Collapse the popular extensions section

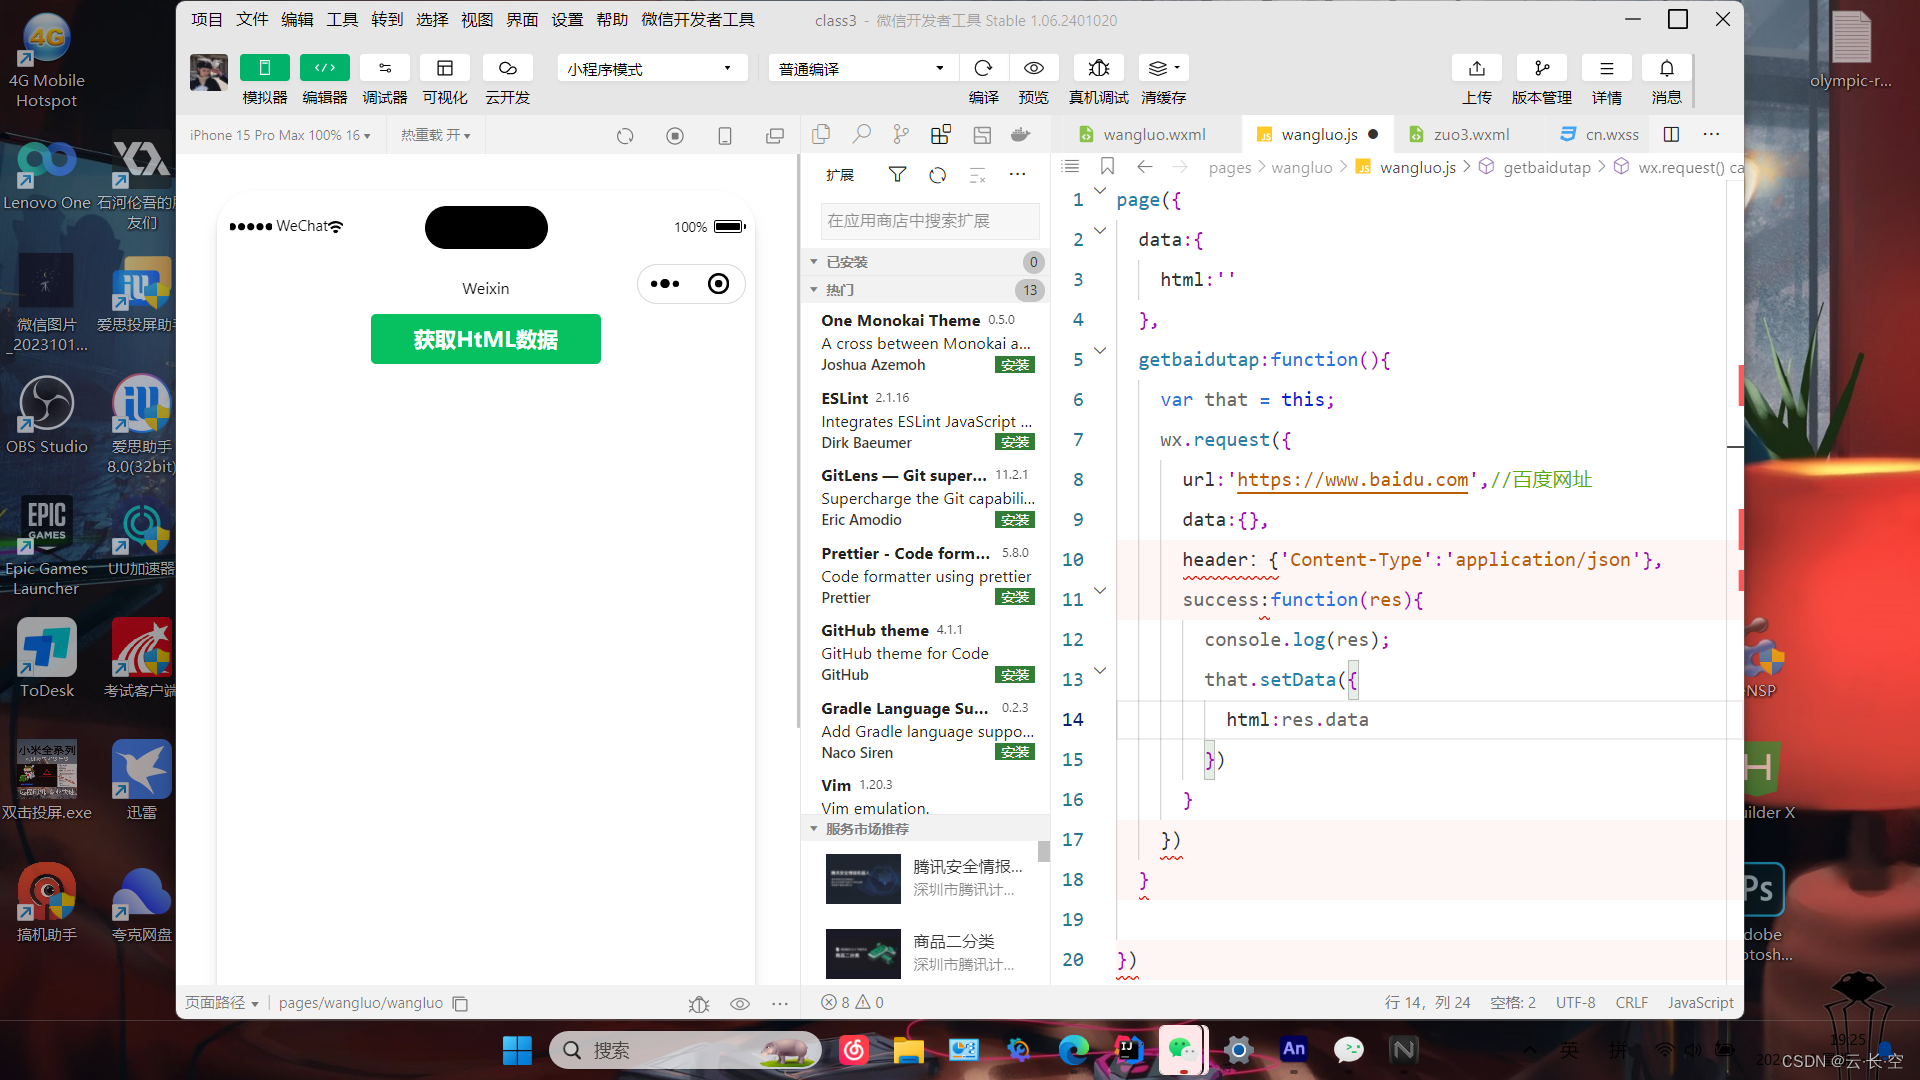[926, 290]
